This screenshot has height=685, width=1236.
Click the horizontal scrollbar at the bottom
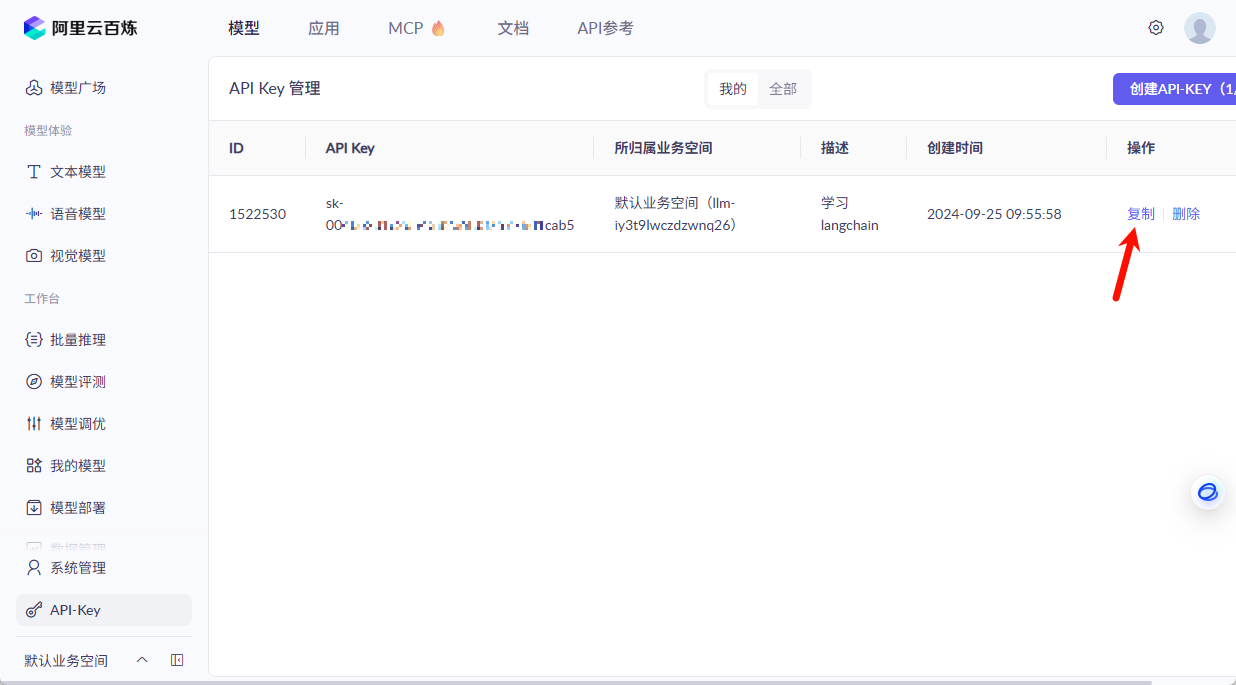[x=576, y=682]
